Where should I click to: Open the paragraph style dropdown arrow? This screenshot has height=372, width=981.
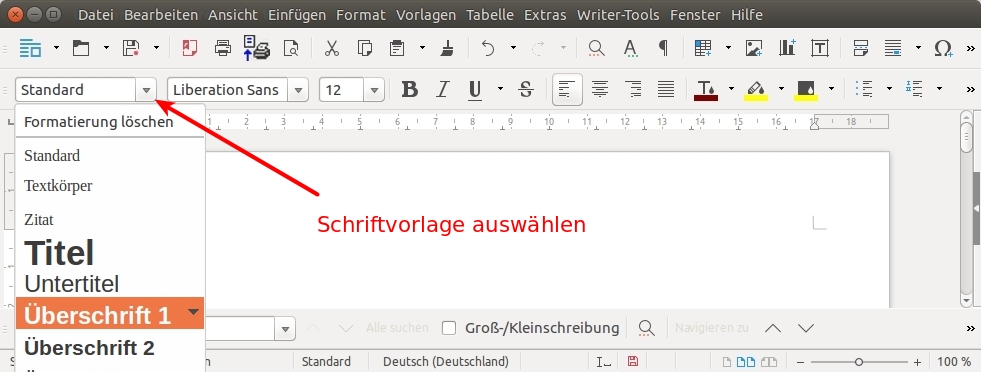(146, 90)
